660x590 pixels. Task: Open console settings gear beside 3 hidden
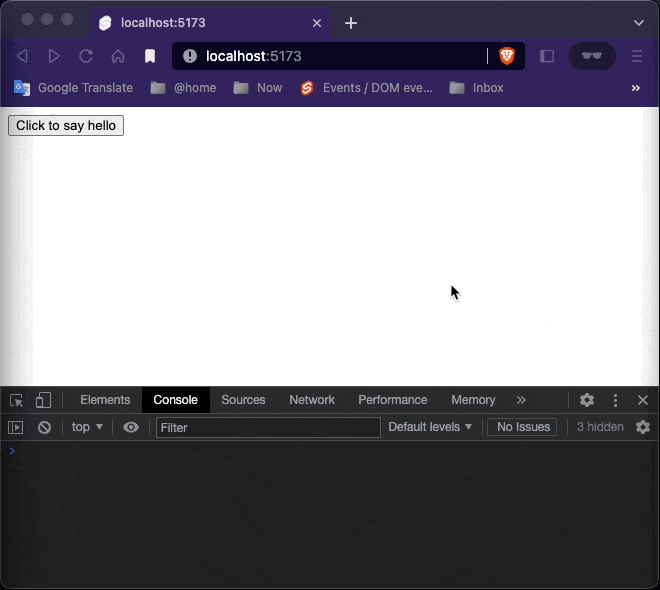point(643,427)
